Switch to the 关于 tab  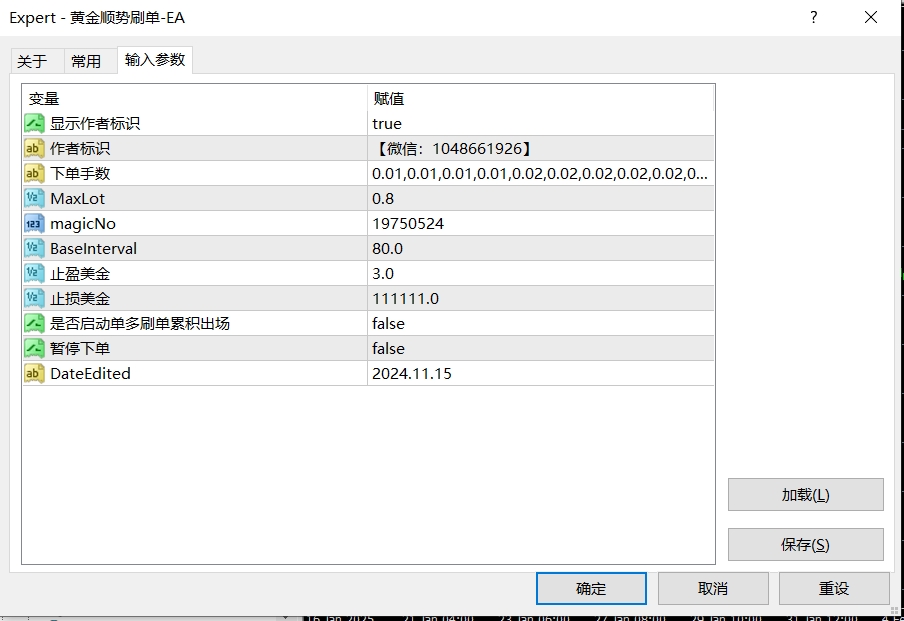(x=32, y=61)
